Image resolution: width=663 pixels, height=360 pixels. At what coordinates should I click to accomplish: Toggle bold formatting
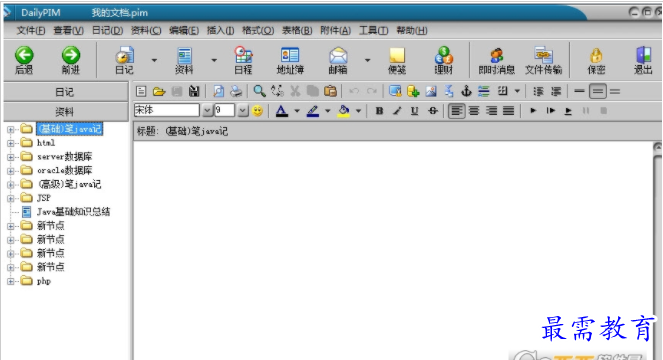(x=379, y=111)
